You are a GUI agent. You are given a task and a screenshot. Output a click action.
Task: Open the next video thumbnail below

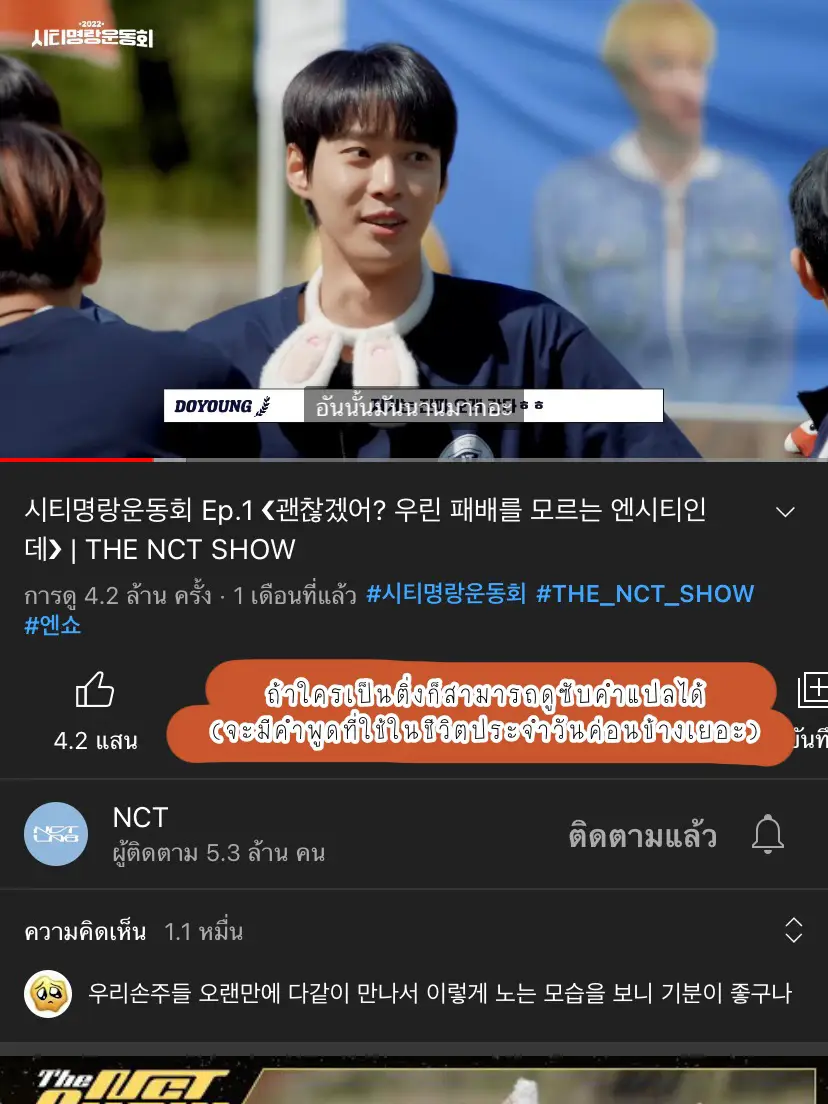tap(414, 1080)
